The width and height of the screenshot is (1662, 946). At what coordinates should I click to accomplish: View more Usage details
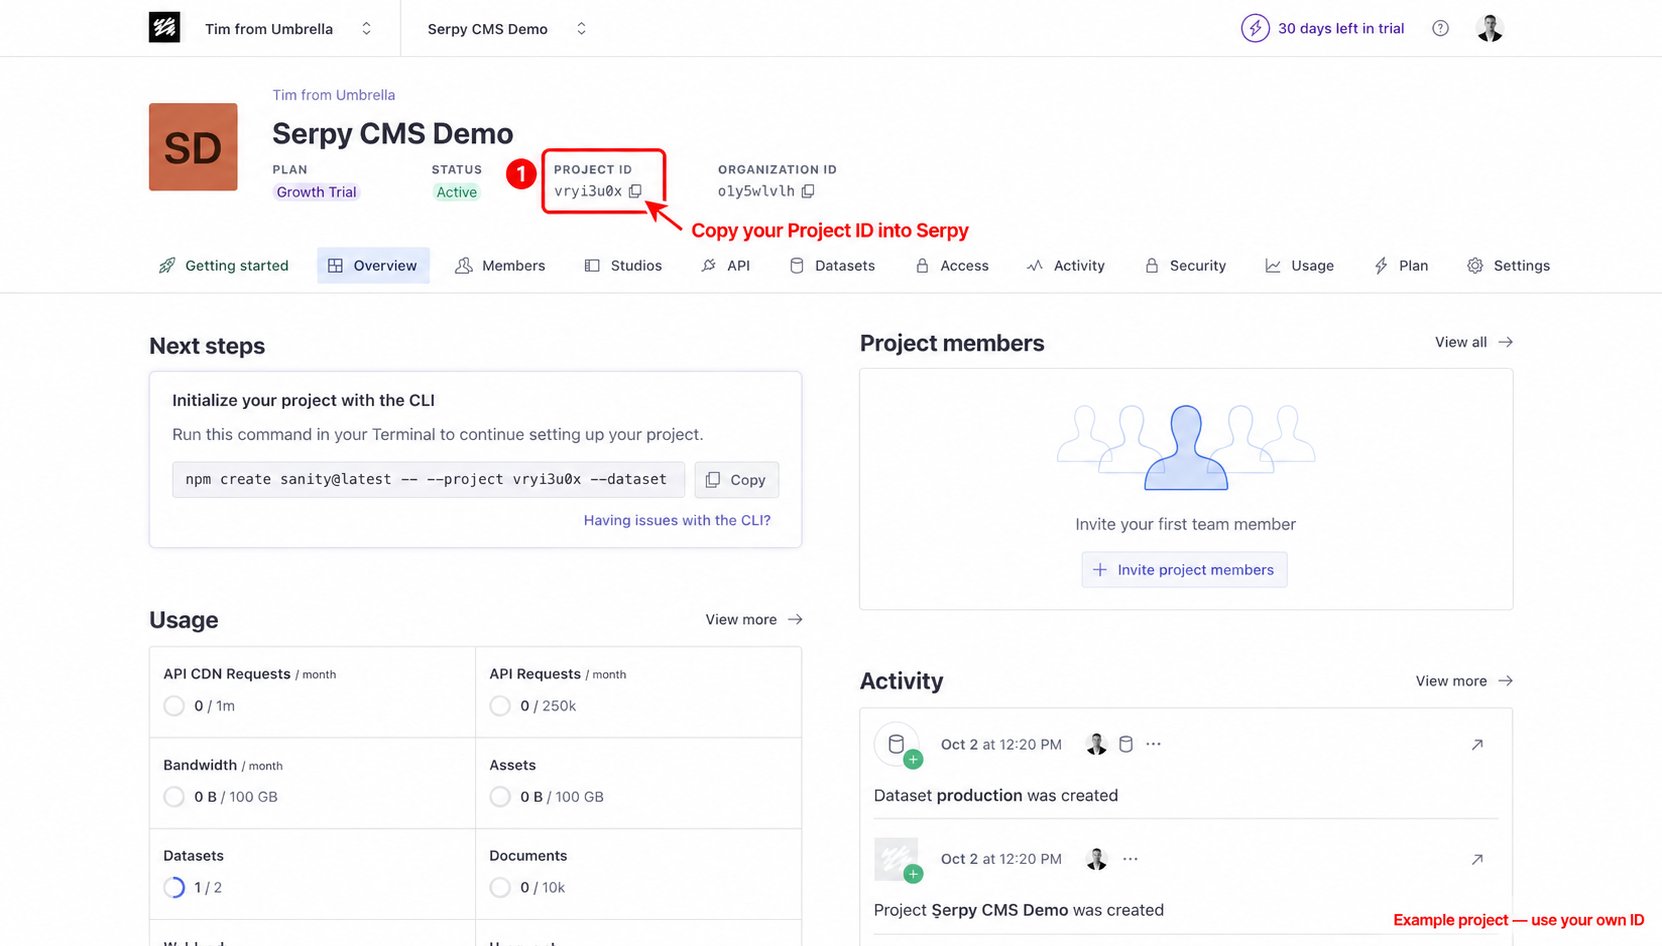coord(754,619)
